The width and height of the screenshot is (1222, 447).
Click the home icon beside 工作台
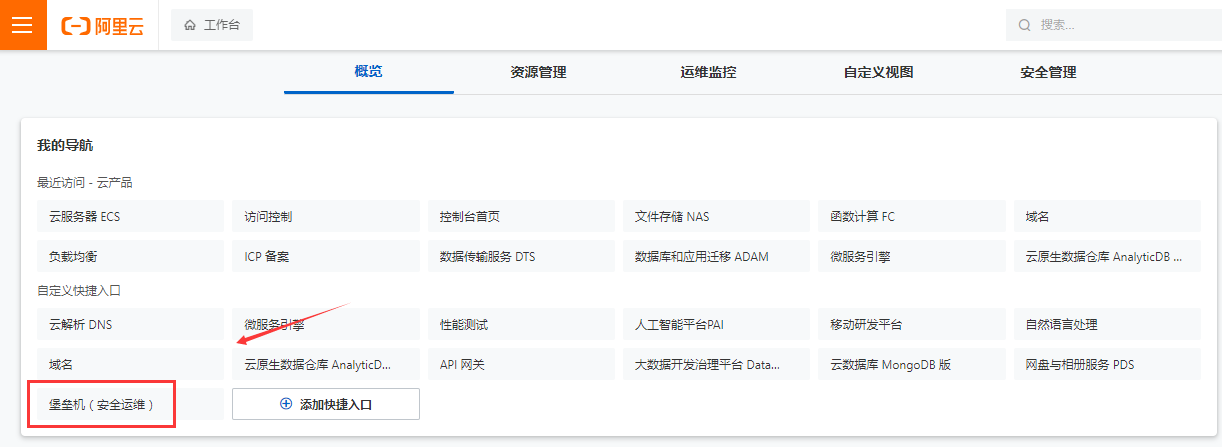point(190,25)
